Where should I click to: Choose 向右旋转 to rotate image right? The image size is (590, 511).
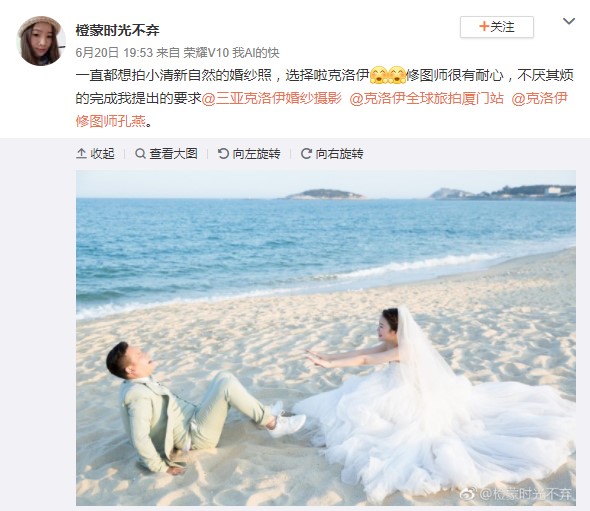[x=339, y=154]
